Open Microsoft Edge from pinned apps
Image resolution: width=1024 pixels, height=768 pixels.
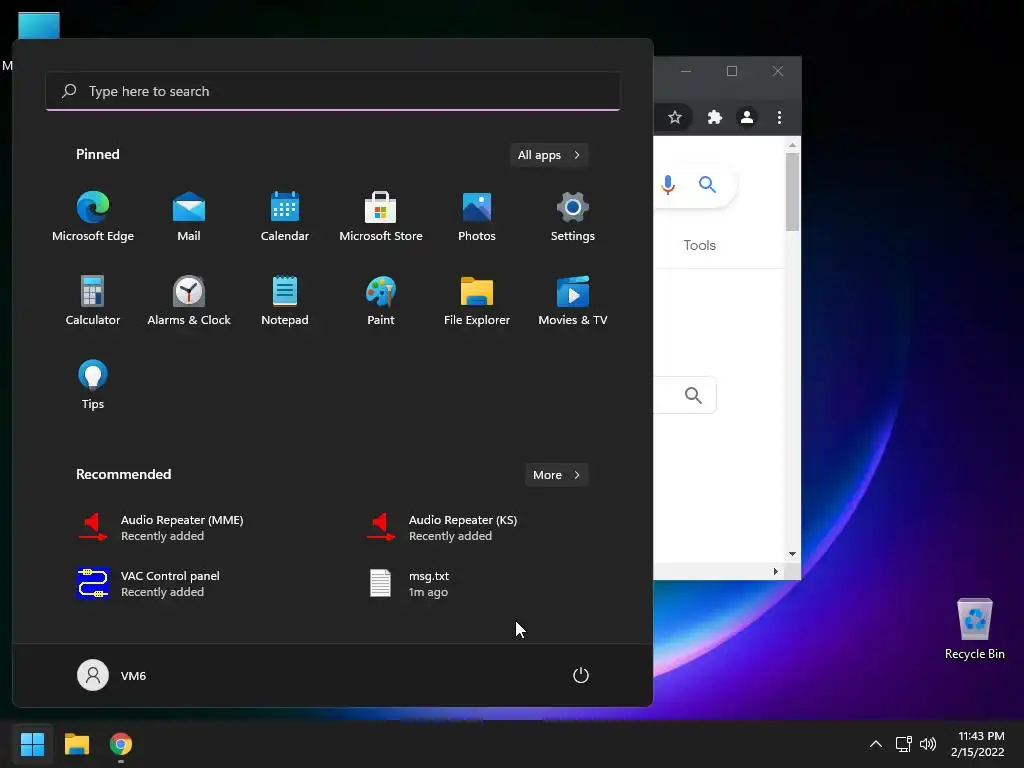click(93, 217)
